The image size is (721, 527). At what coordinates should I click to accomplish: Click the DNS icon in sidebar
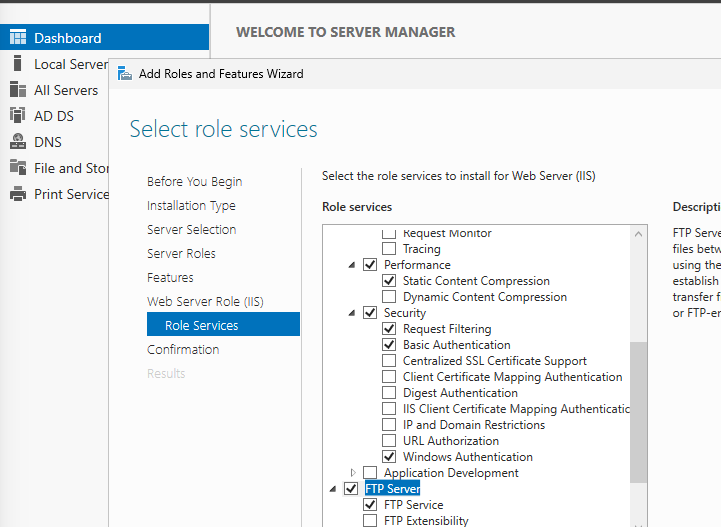(17, 142)
